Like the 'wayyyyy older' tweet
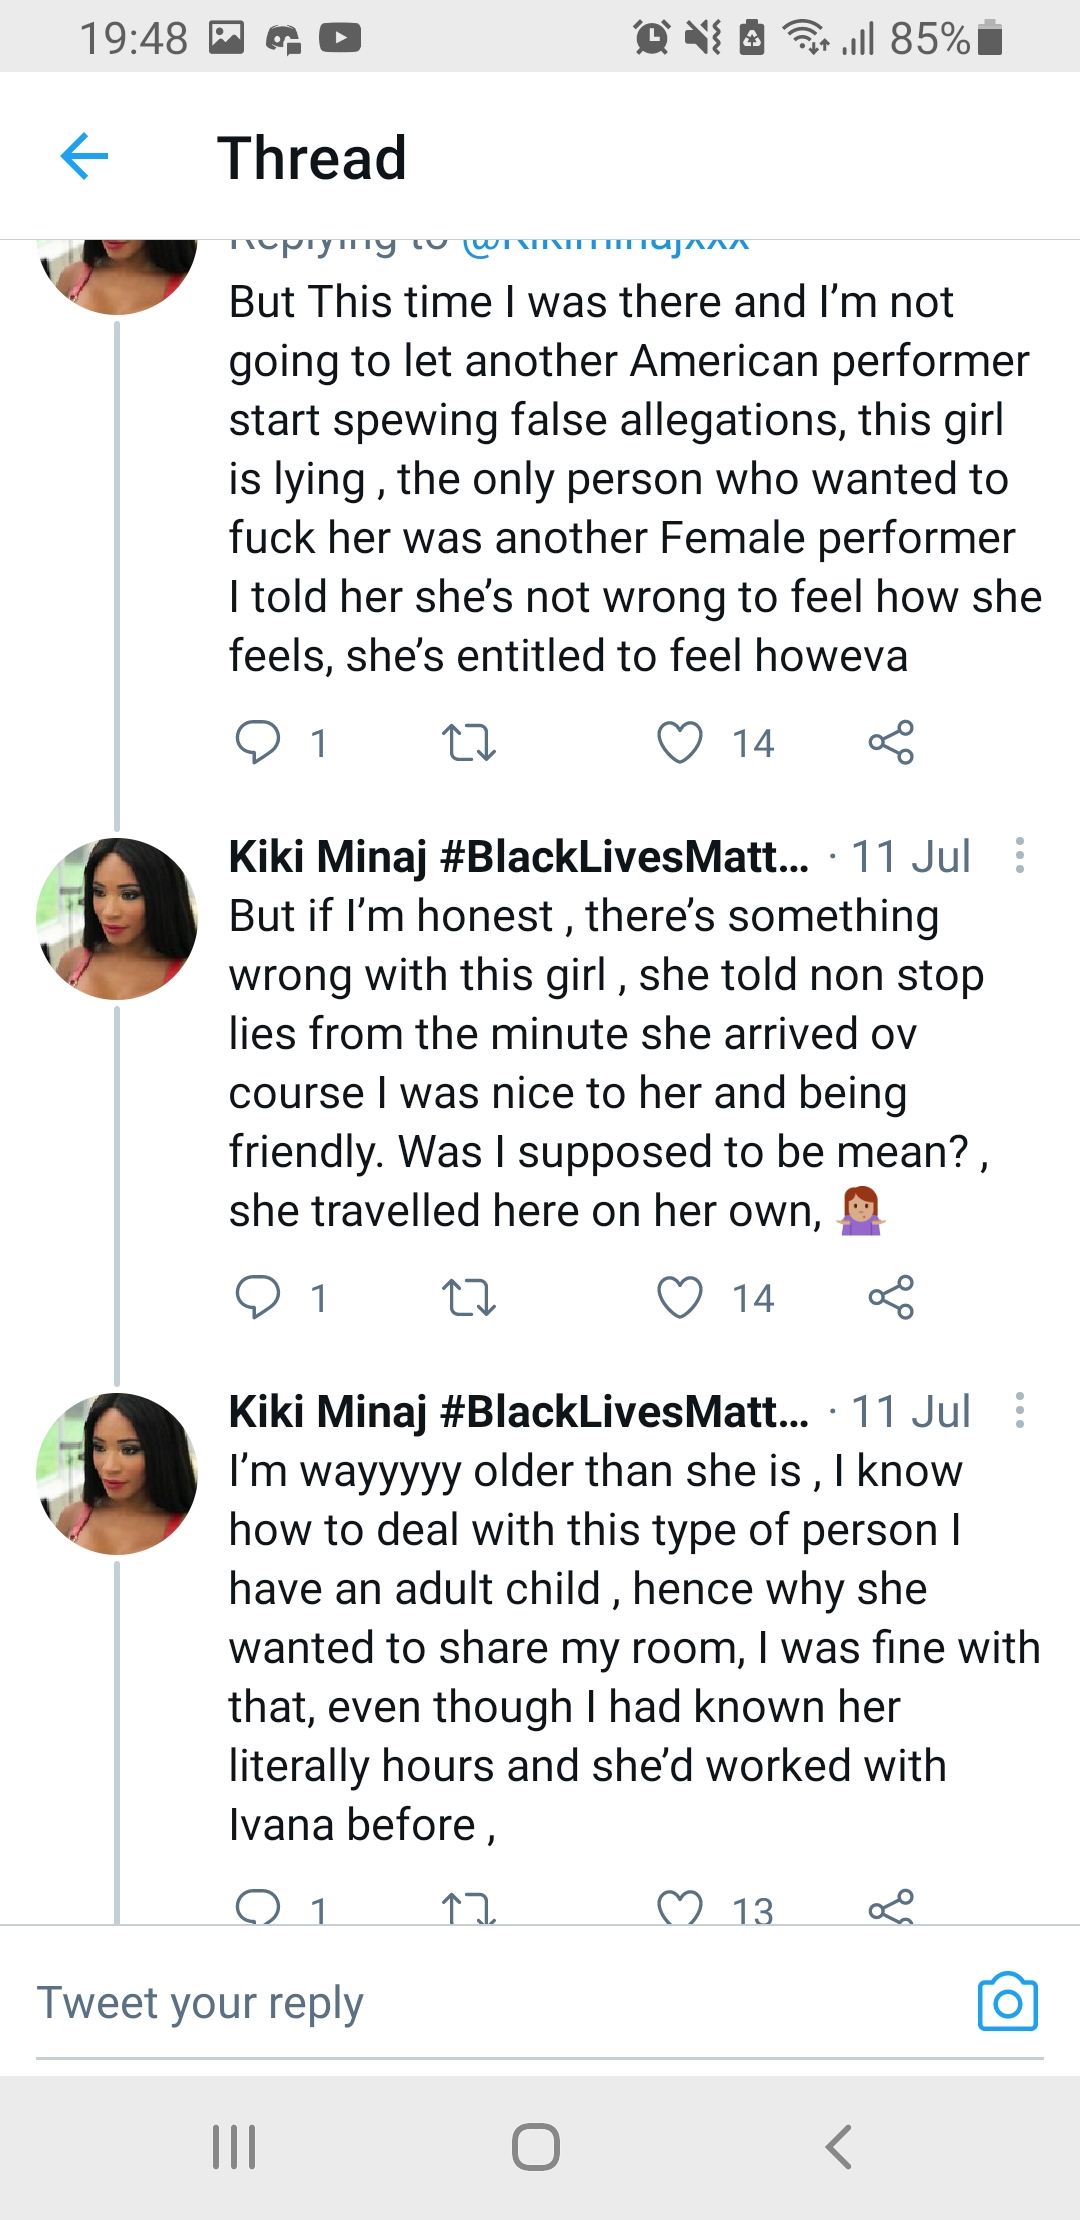Screen dimensions: 1080x2220 680,1908
